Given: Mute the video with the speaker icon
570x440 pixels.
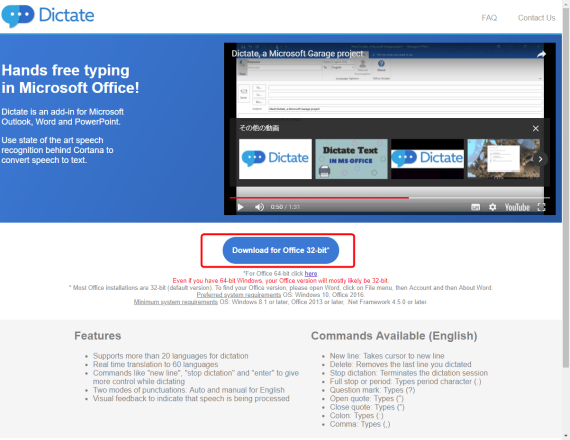Looking at the screenshot, I should click(259, 207).
